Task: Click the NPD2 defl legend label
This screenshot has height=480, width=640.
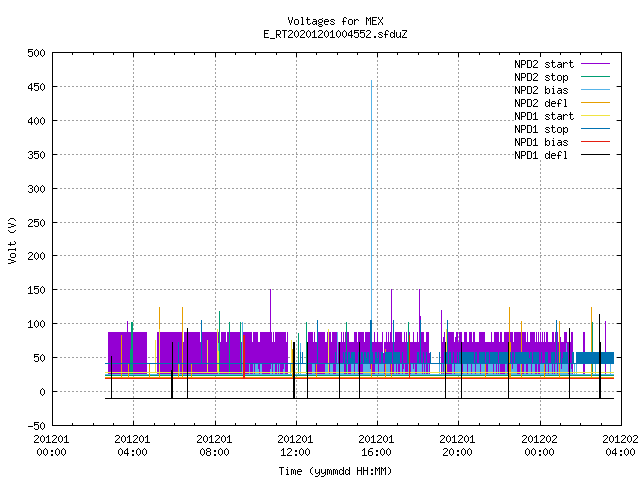Action: pos(541,103)
